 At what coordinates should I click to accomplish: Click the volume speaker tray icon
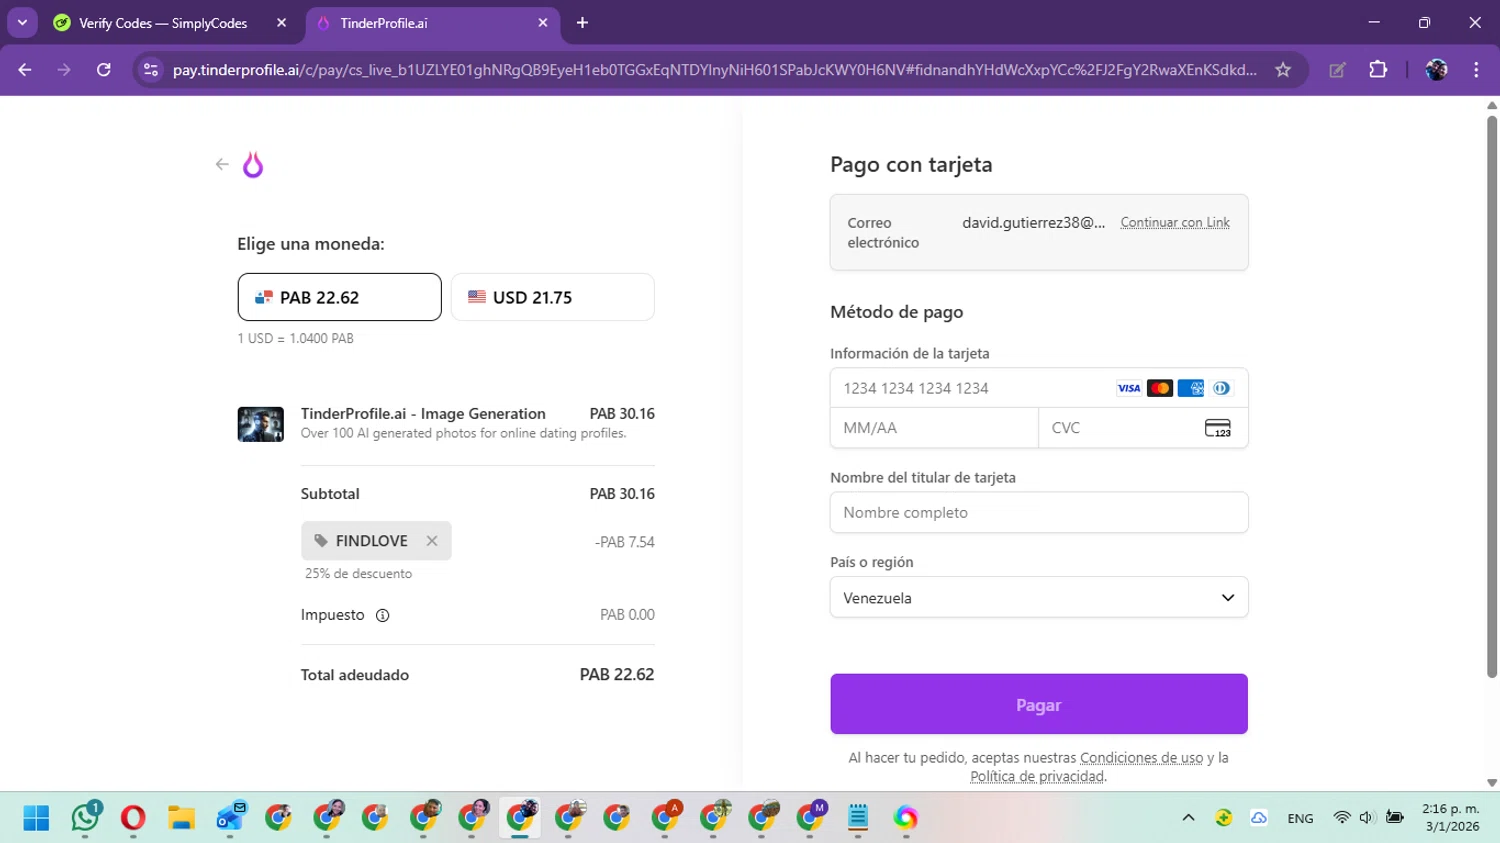[x=1367, y=818]
